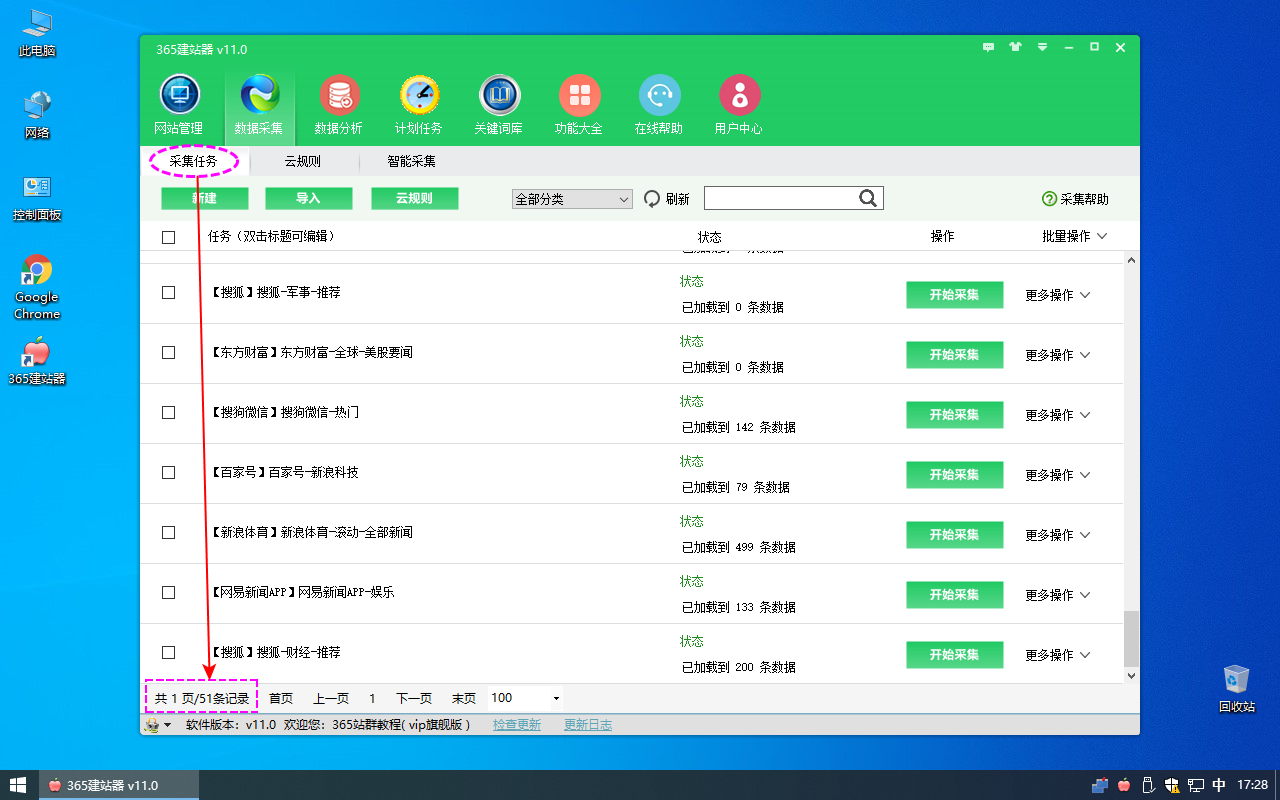Viewport: 1280px width, 800px height.
Task: Click the scrollbar down arrow
Action: (x=1131, y=676)
